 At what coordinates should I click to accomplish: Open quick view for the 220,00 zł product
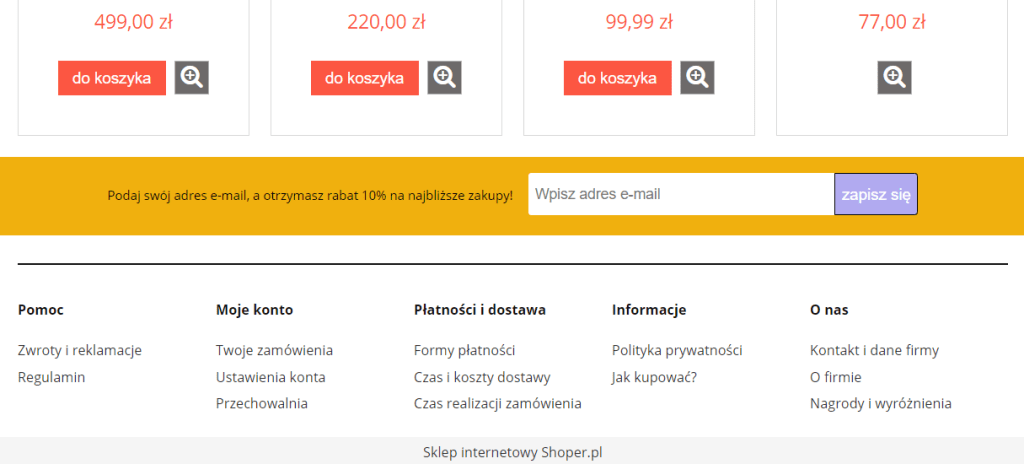(x=445, y=78)
